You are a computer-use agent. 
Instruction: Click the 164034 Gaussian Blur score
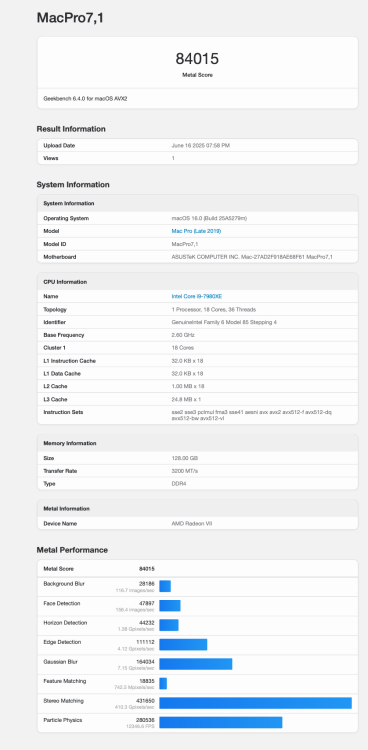145,662
